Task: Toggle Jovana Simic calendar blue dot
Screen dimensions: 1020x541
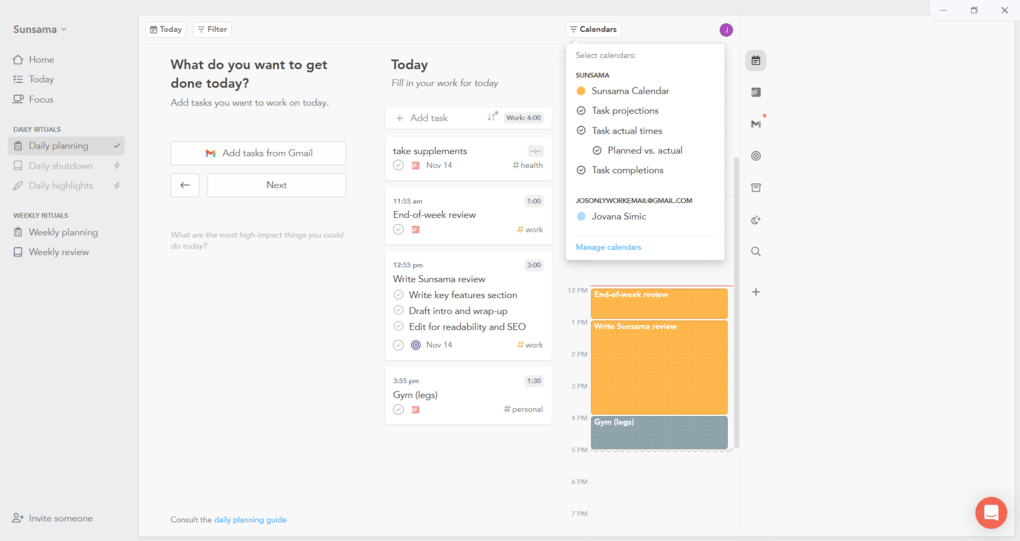Action: click(581, 217)
